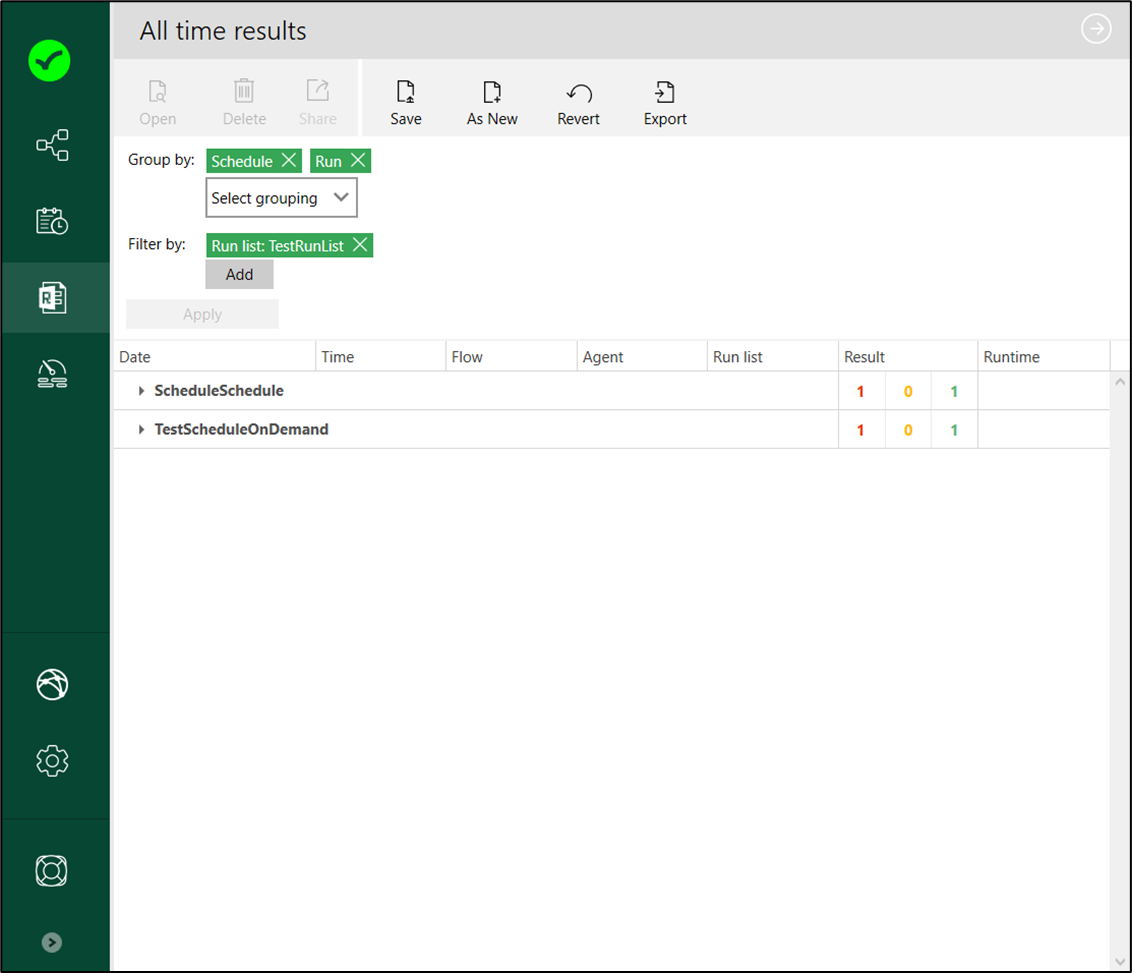The height and width of the screenshot is (973, 1132).
Task: Open the Flows section from sidebar
Action: tap(52, 145)
